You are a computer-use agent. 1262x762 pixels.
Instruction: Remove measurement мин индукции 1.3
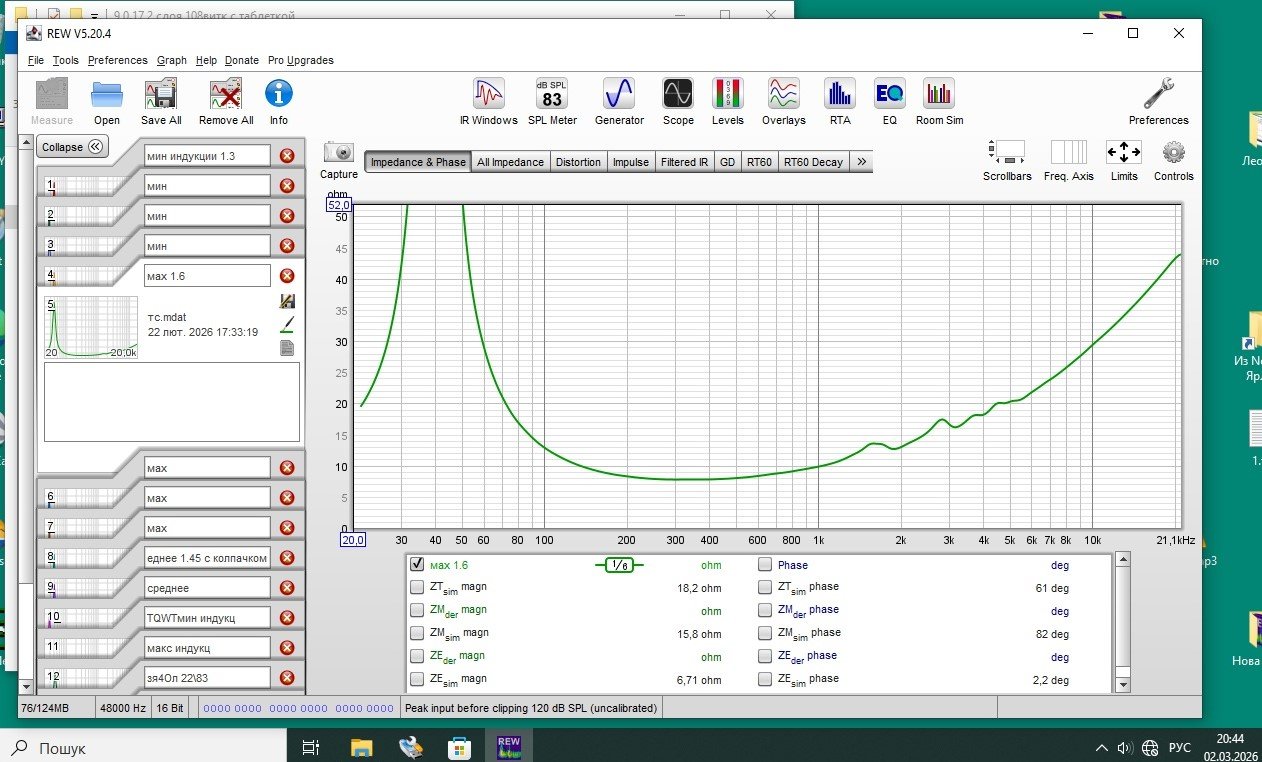coord(287,155)
